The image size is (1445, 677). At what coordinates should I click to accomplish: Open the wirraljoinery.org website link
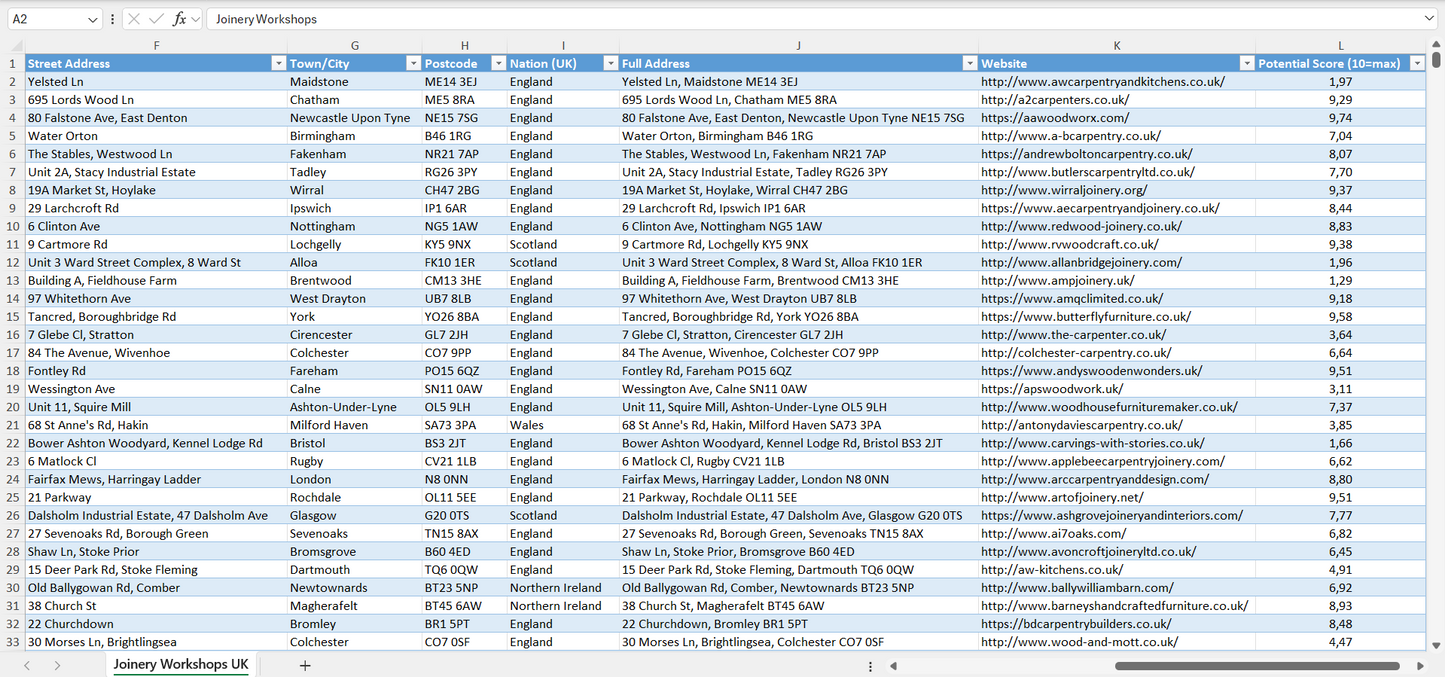click(x=1063, y=190)
